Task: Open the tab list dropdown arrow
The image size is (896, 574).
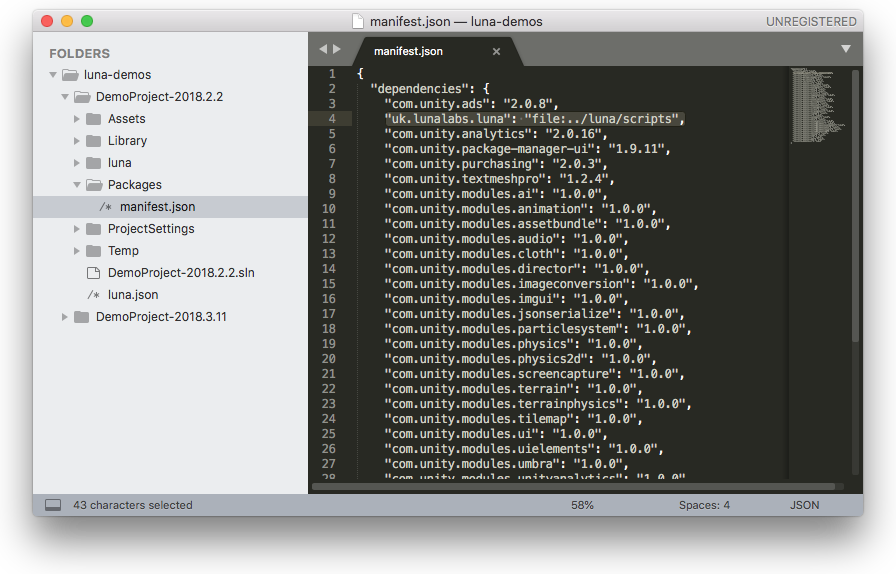Action: (x=845, y=49)
